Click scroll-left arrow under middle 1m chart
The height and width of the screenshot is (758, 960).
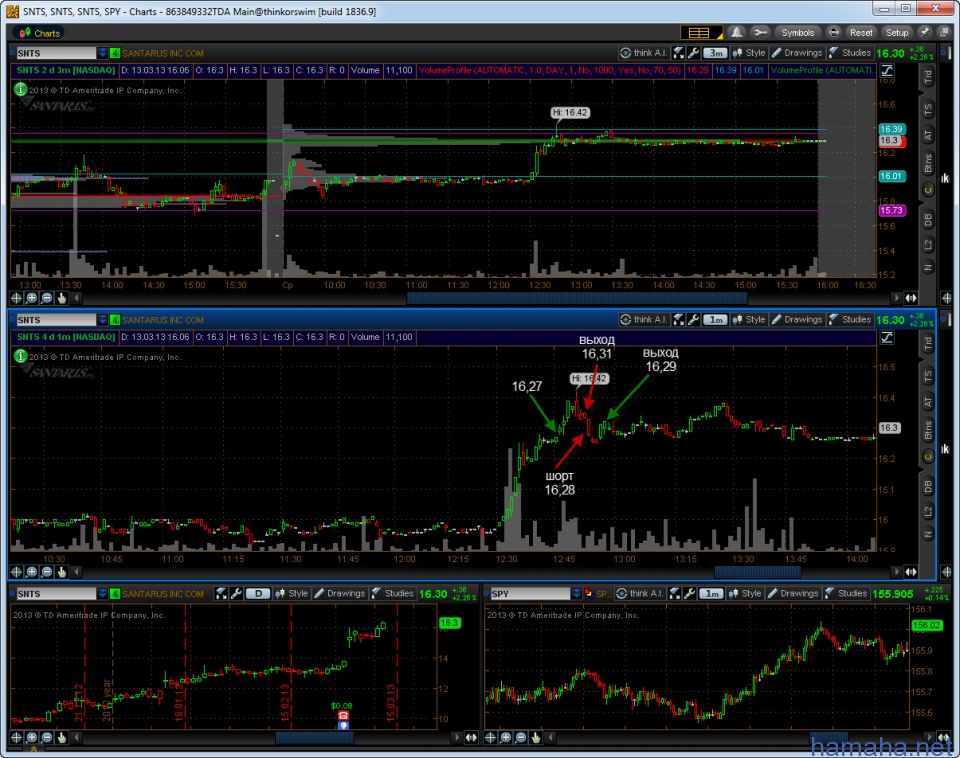click(x=77, y=572)
